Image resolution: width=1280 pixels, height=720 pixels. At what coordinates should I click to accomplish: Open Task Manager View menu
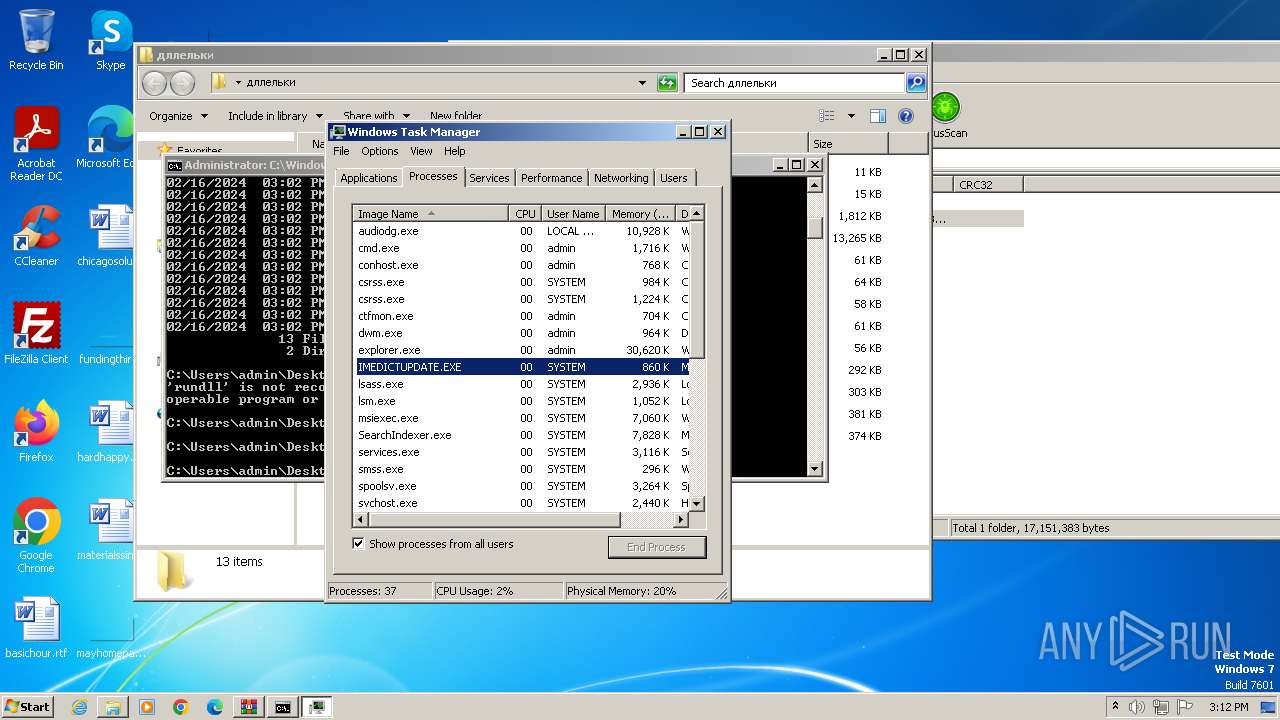pyautogui.click(x=421, y=151)
